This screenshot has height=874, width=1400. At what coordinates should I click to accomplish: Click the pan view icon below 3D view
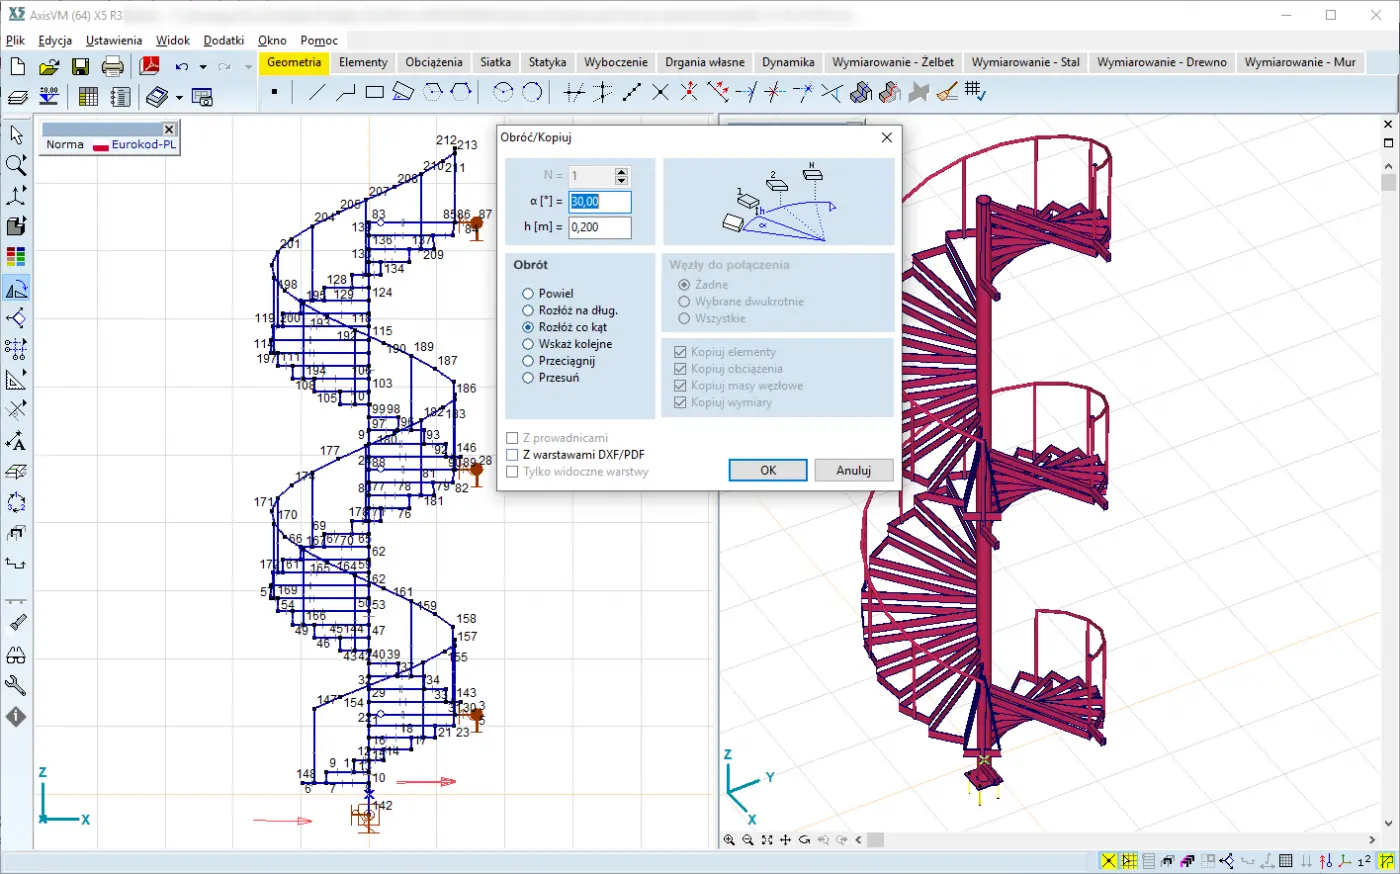pyautogui.click(x=786, y=840)
